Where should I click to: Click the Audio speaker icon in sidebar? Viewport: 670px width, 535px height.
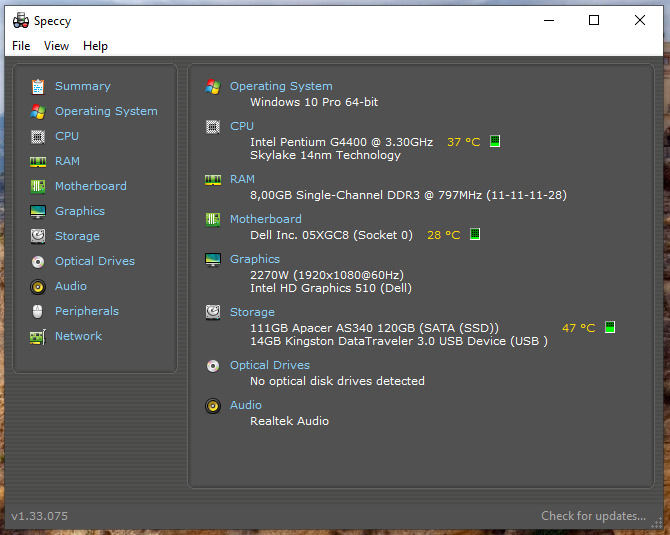coord(38,286)
